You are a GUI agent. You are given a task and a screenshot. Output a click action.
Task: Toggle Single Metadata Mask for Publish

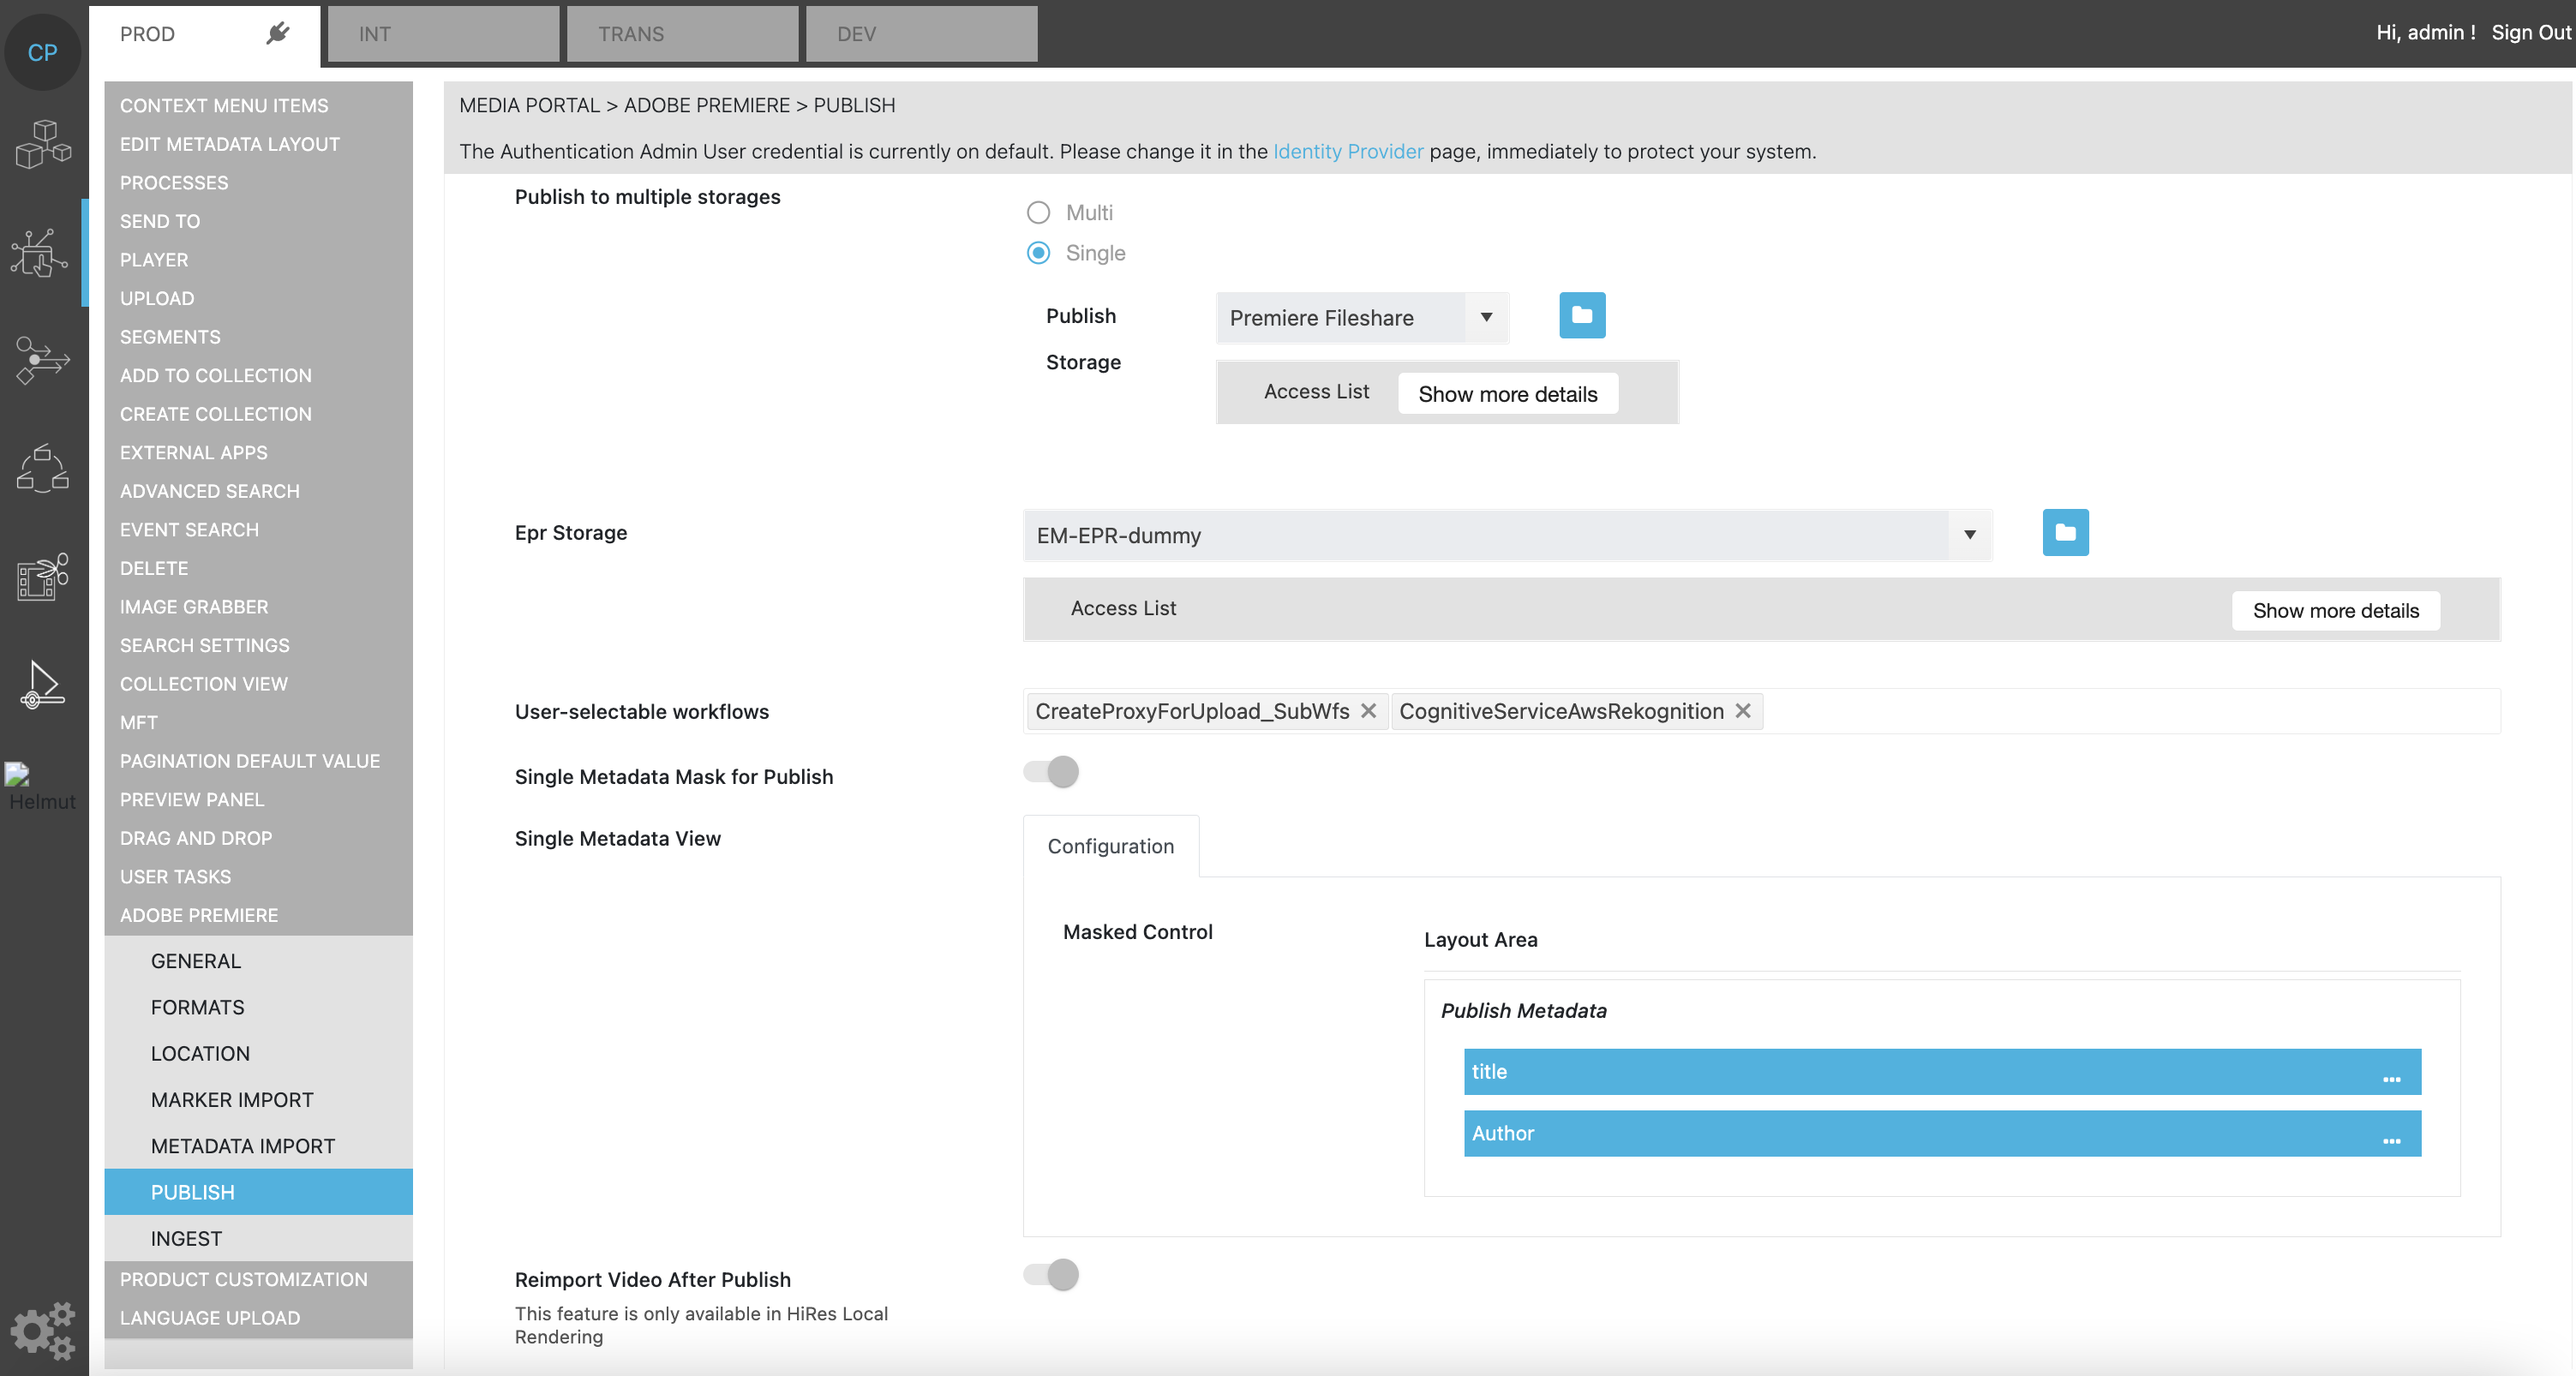point(1051,772)
